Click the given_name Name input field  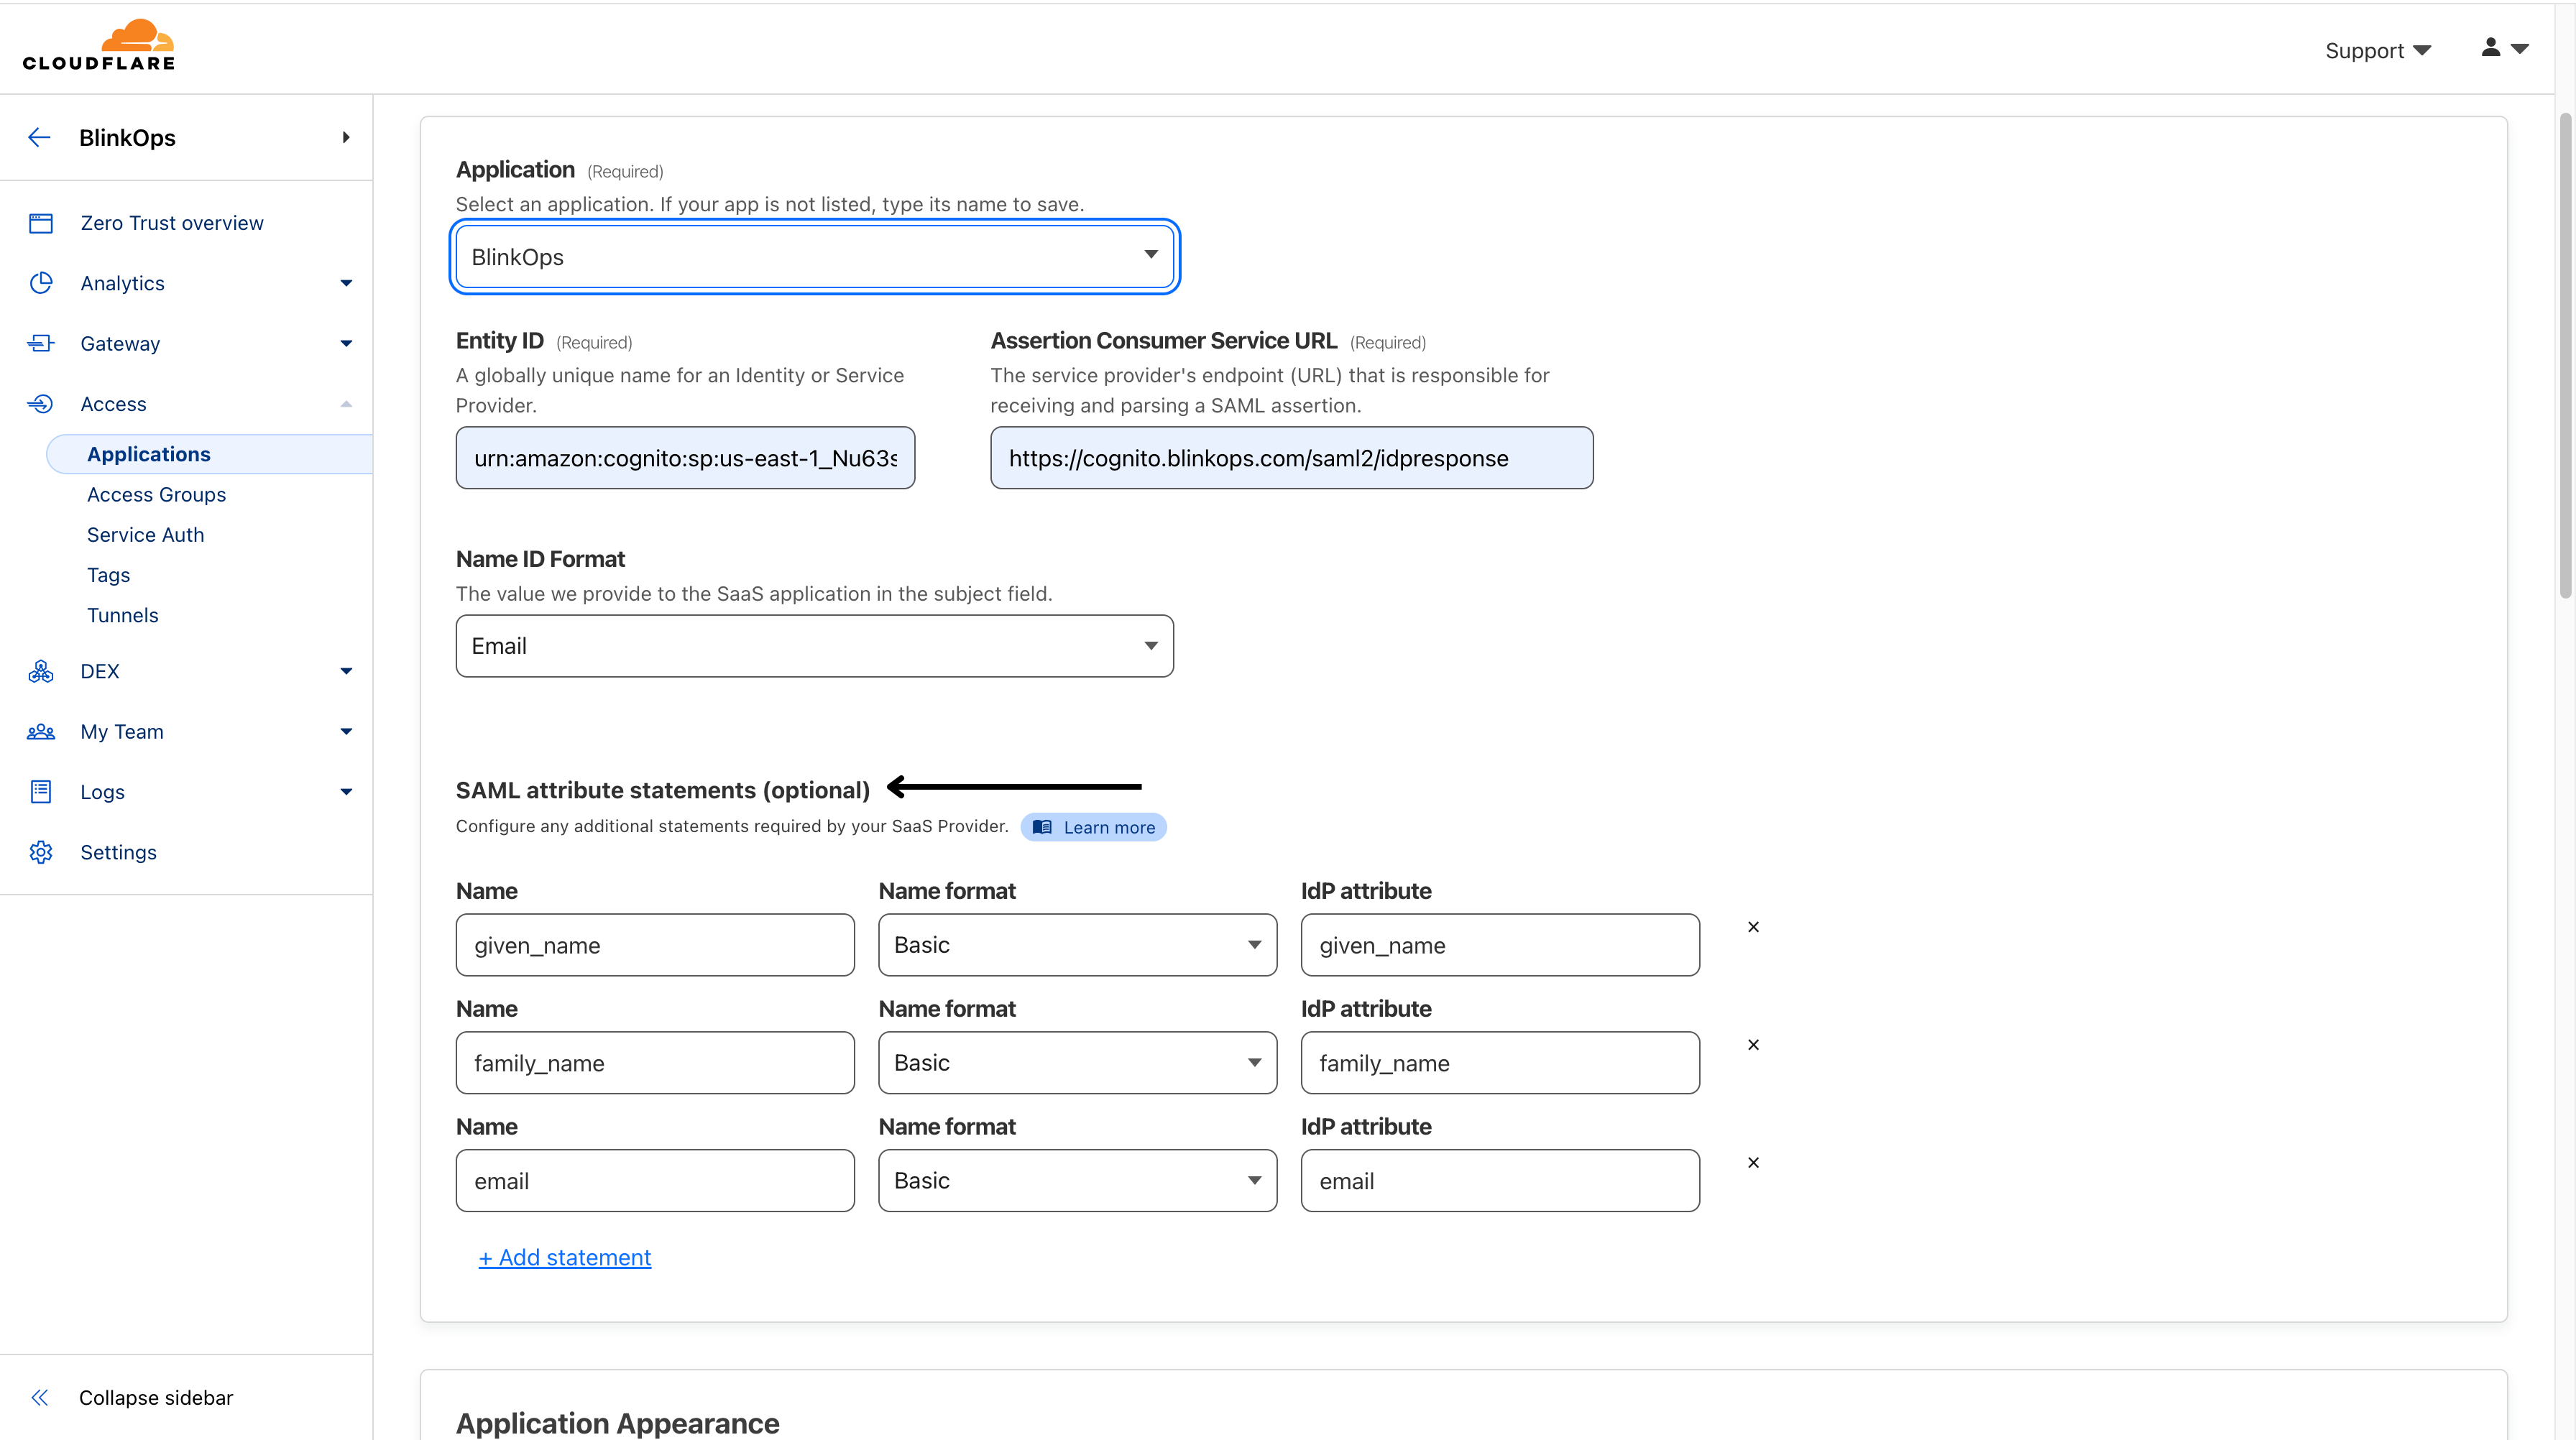655,945
